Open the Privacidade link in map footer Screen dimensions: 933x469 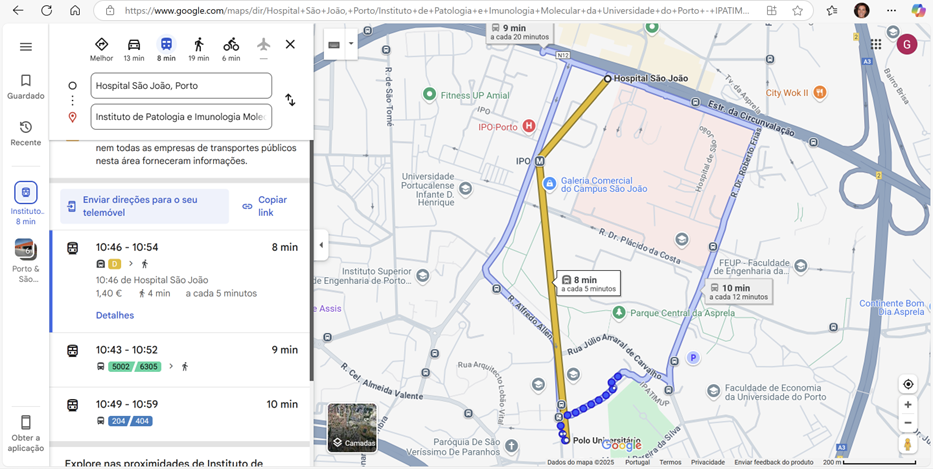[708, 462]
